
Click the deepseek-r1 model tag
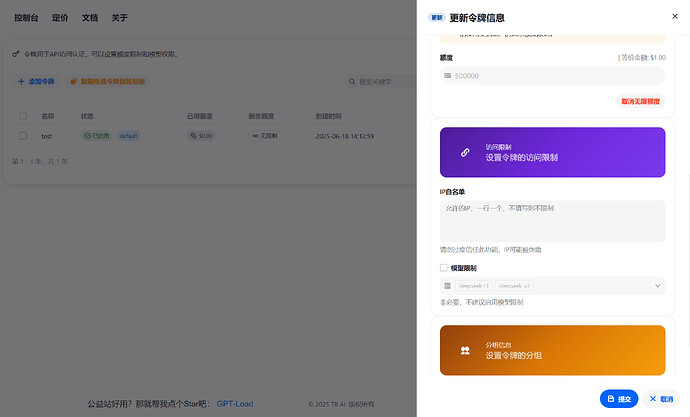pos(473,286)
